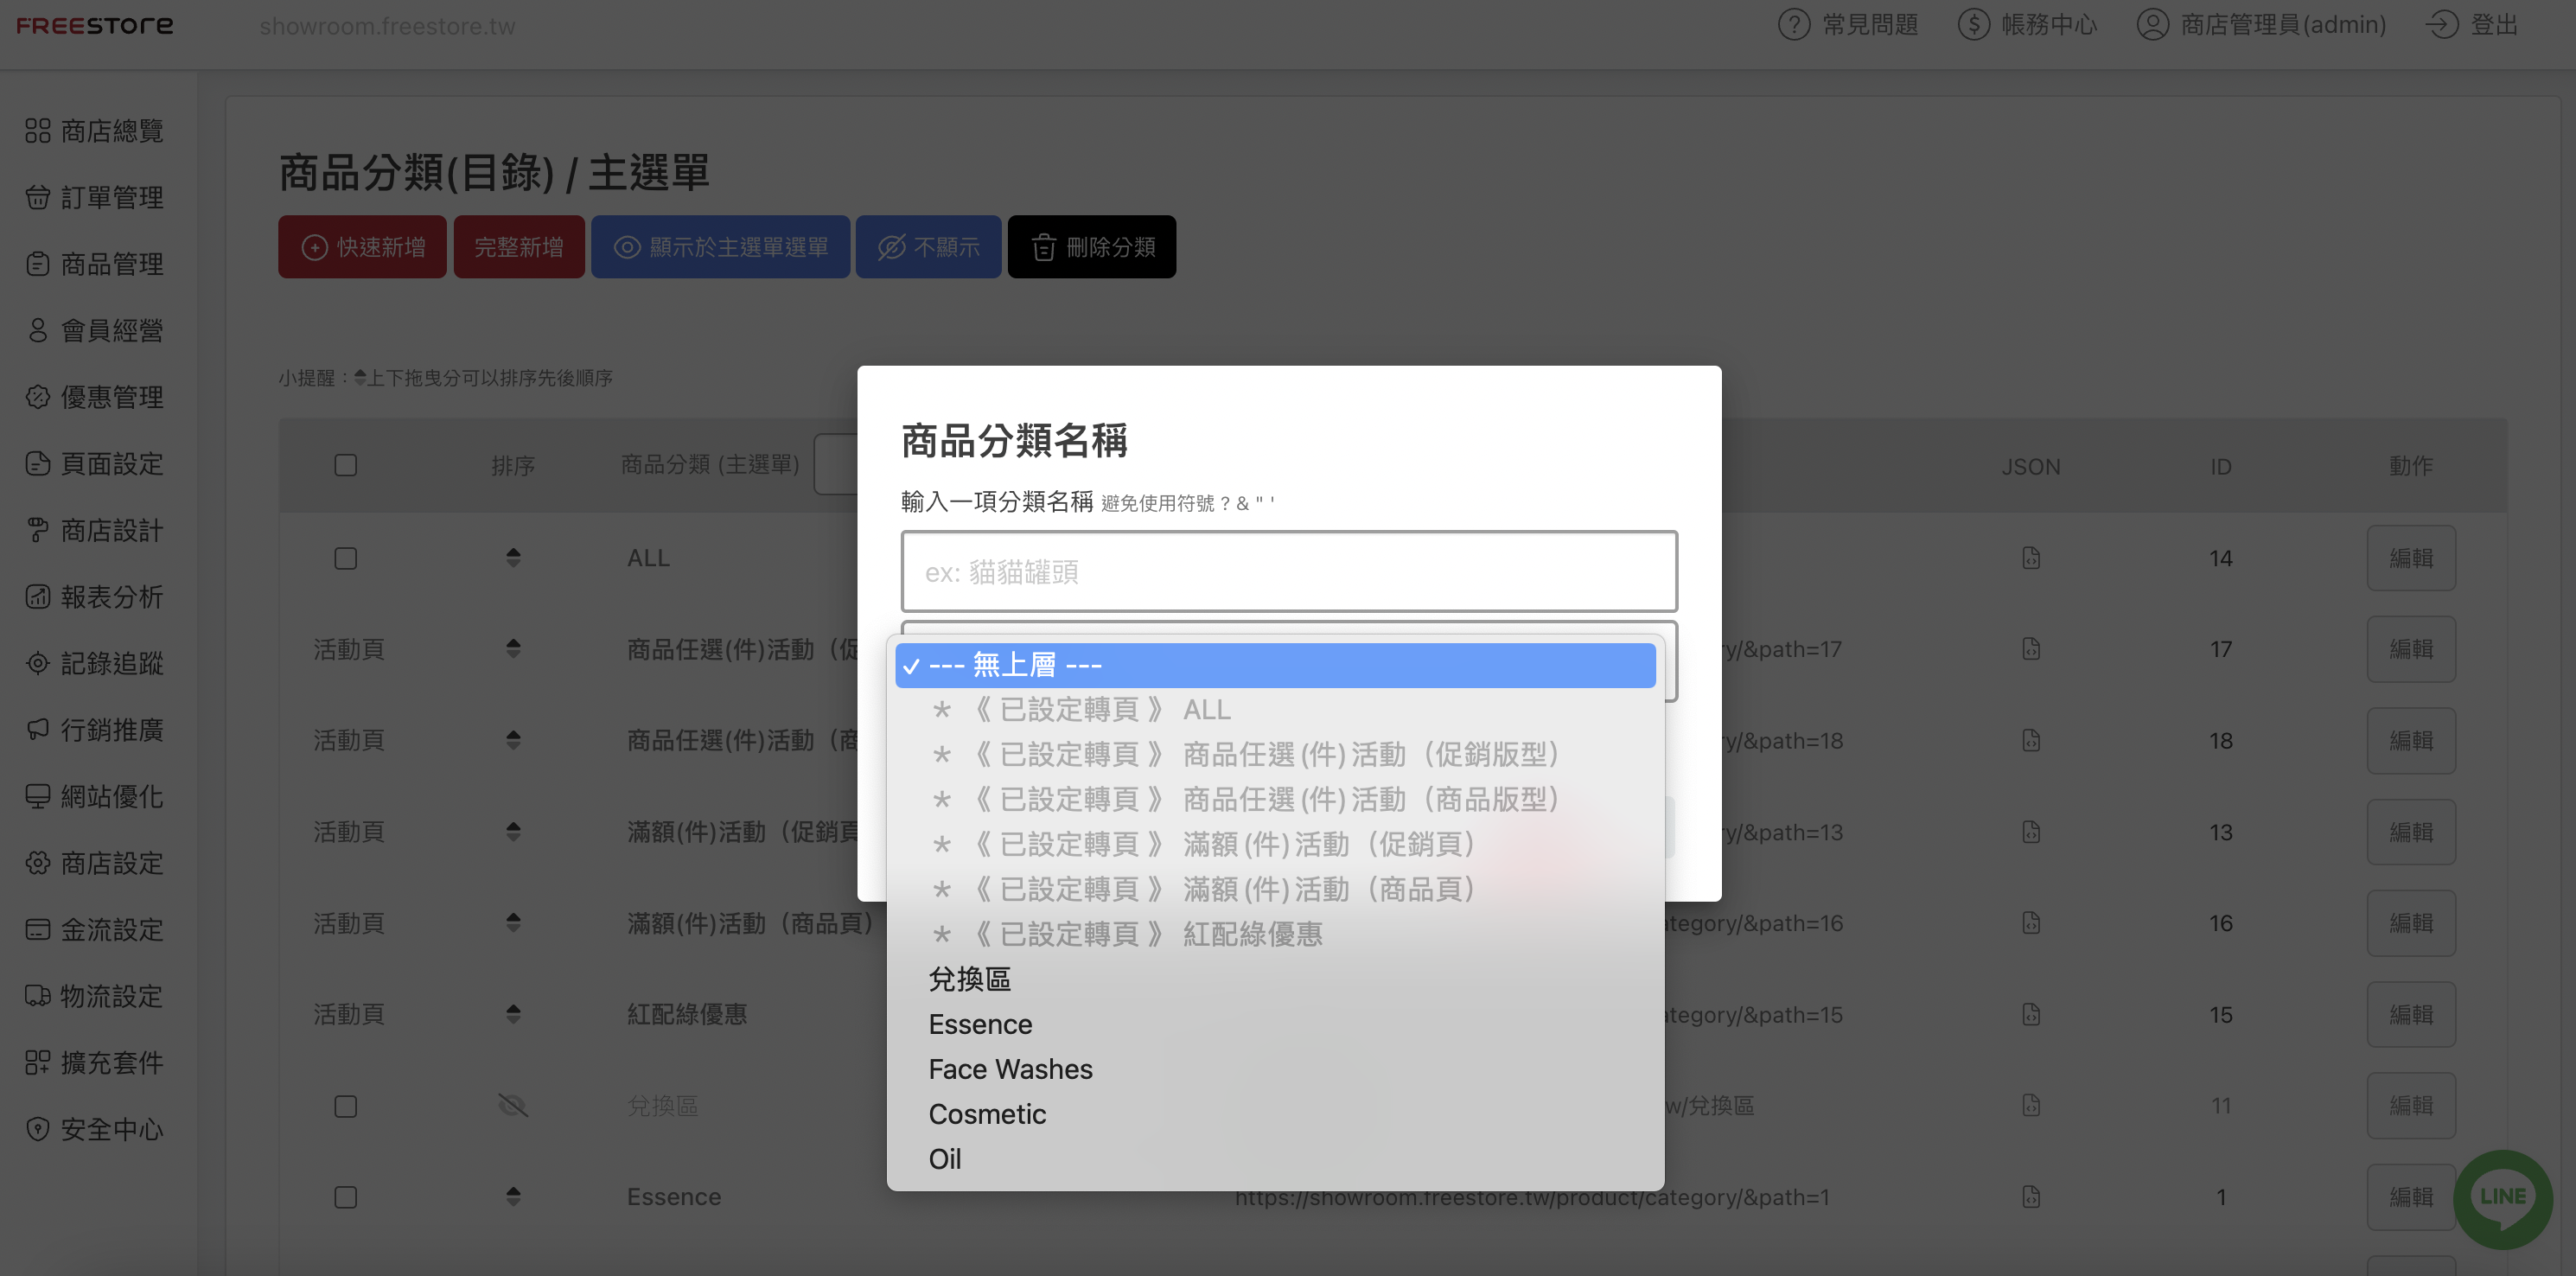
Task: Select Oil dropdown option
Action: 1275,1160
